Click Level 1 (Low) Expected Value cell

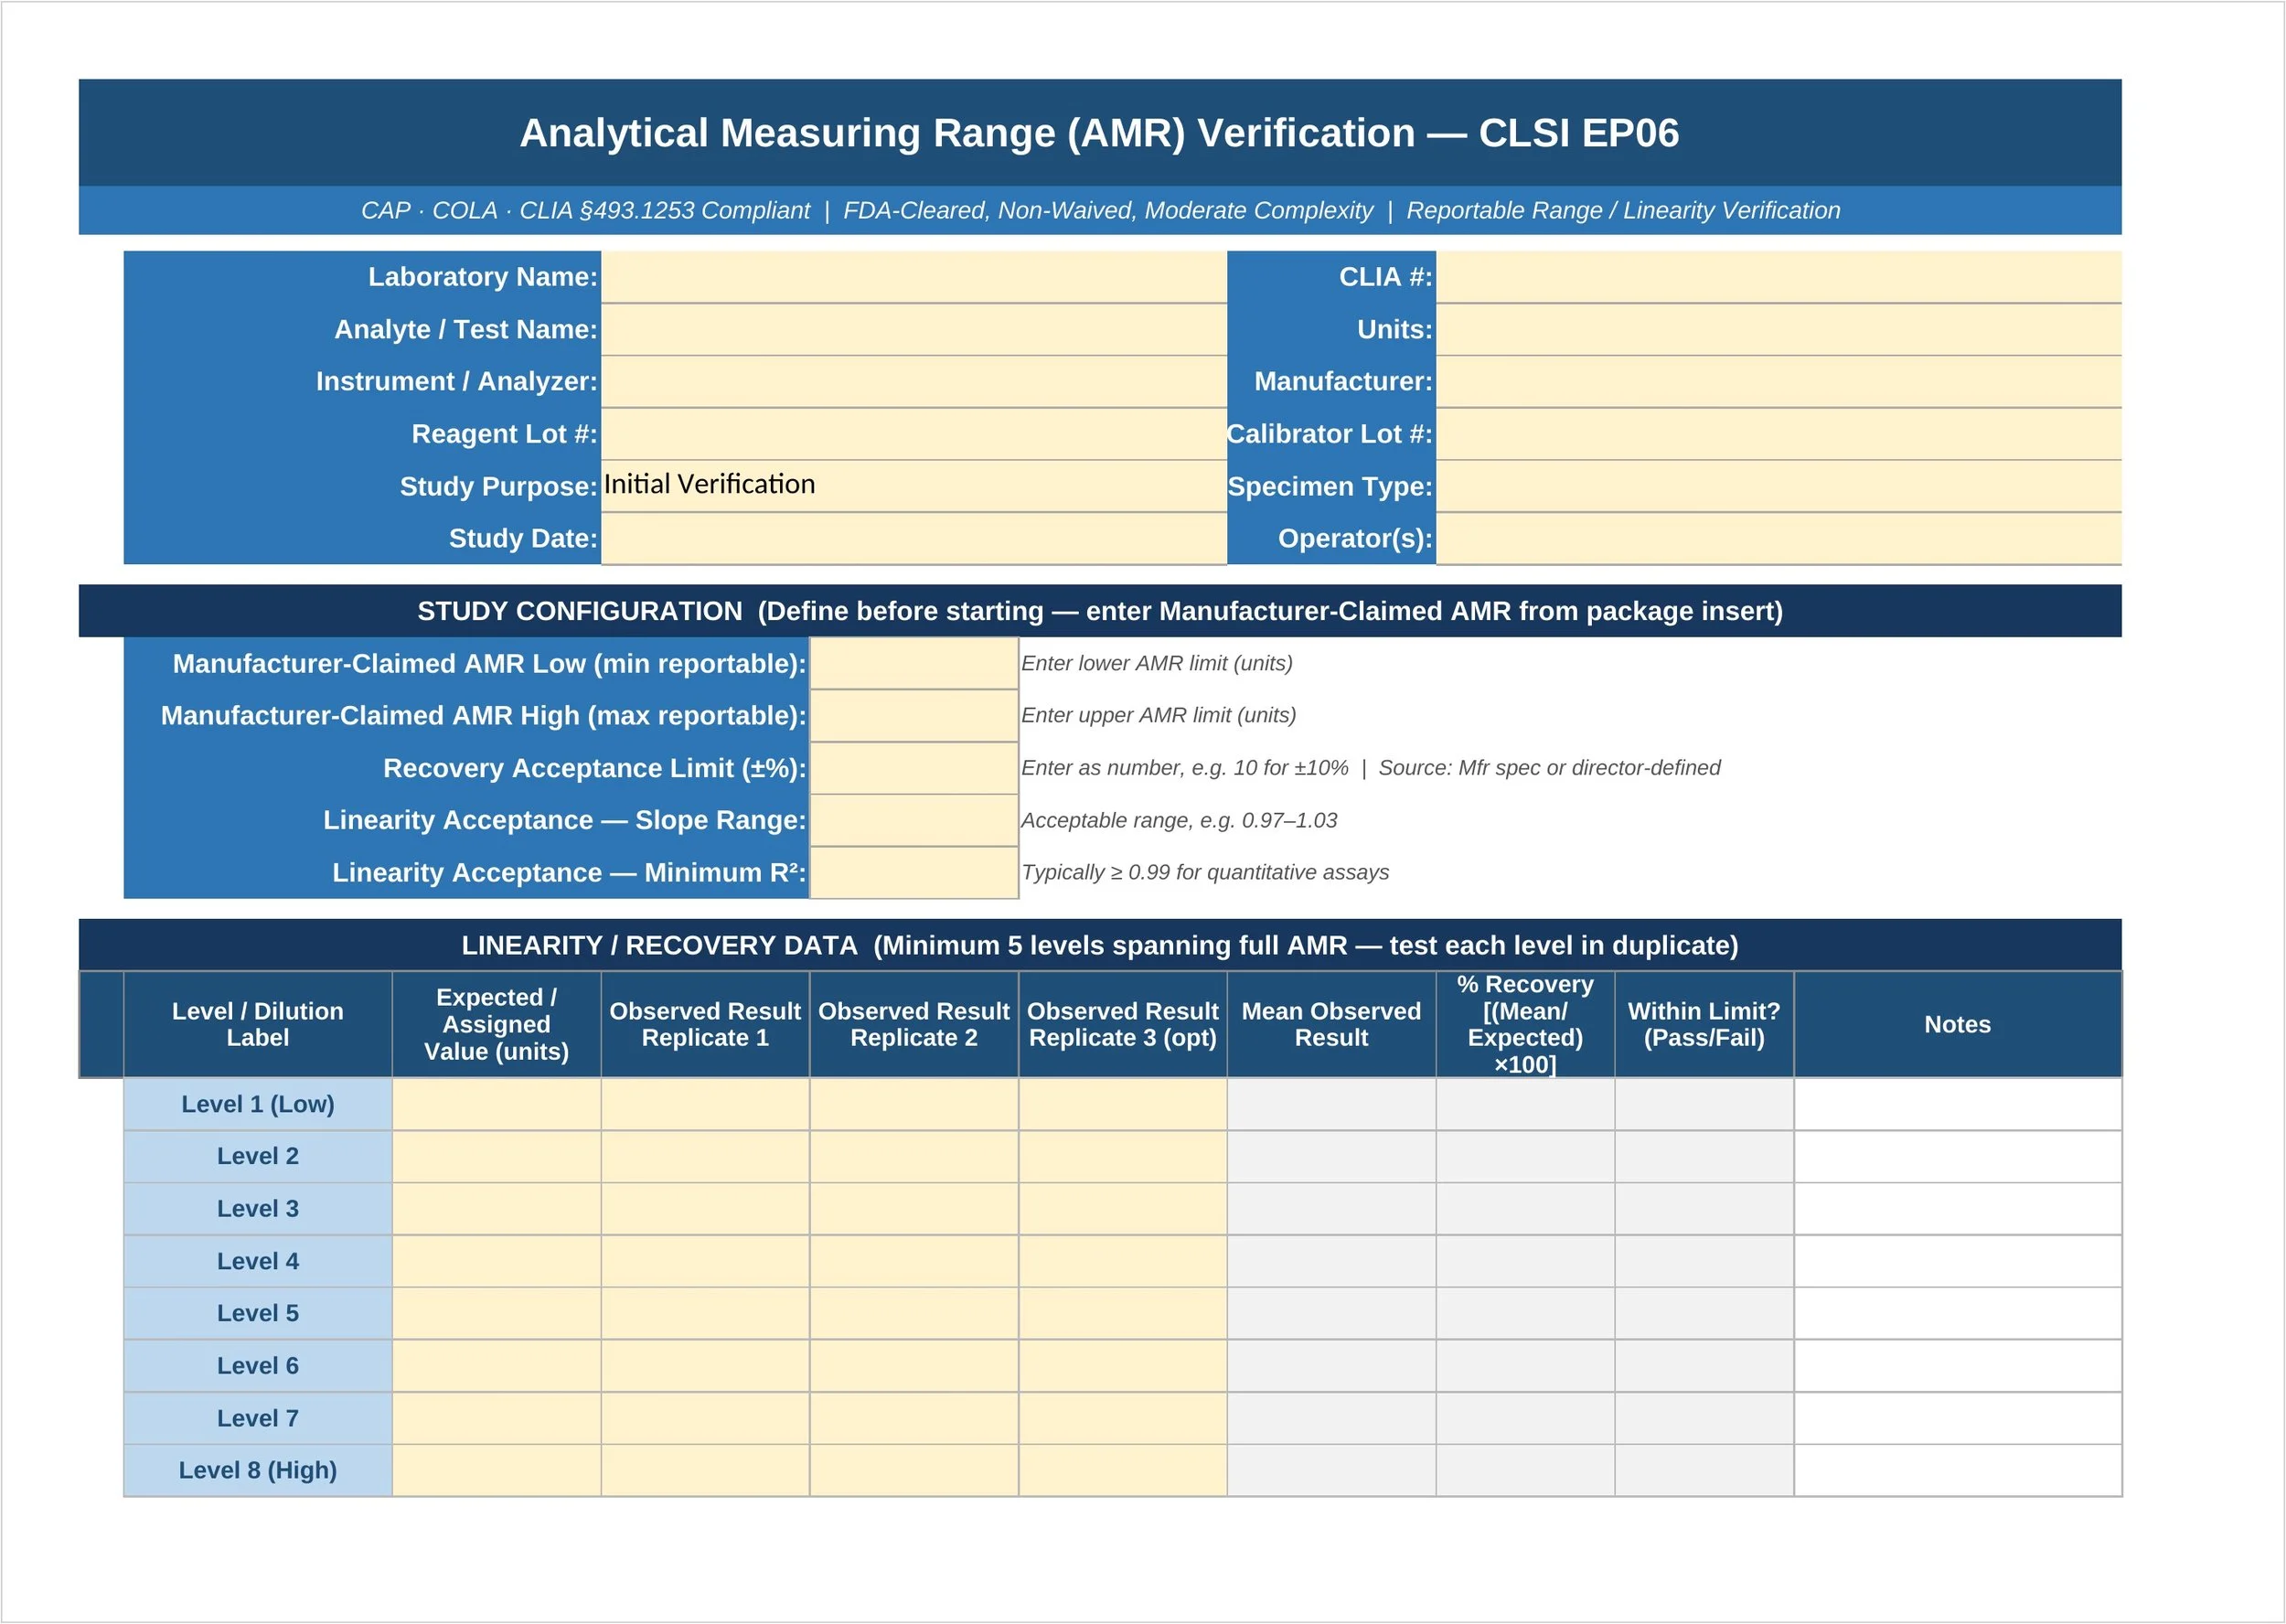click(x=495, y=1104)
